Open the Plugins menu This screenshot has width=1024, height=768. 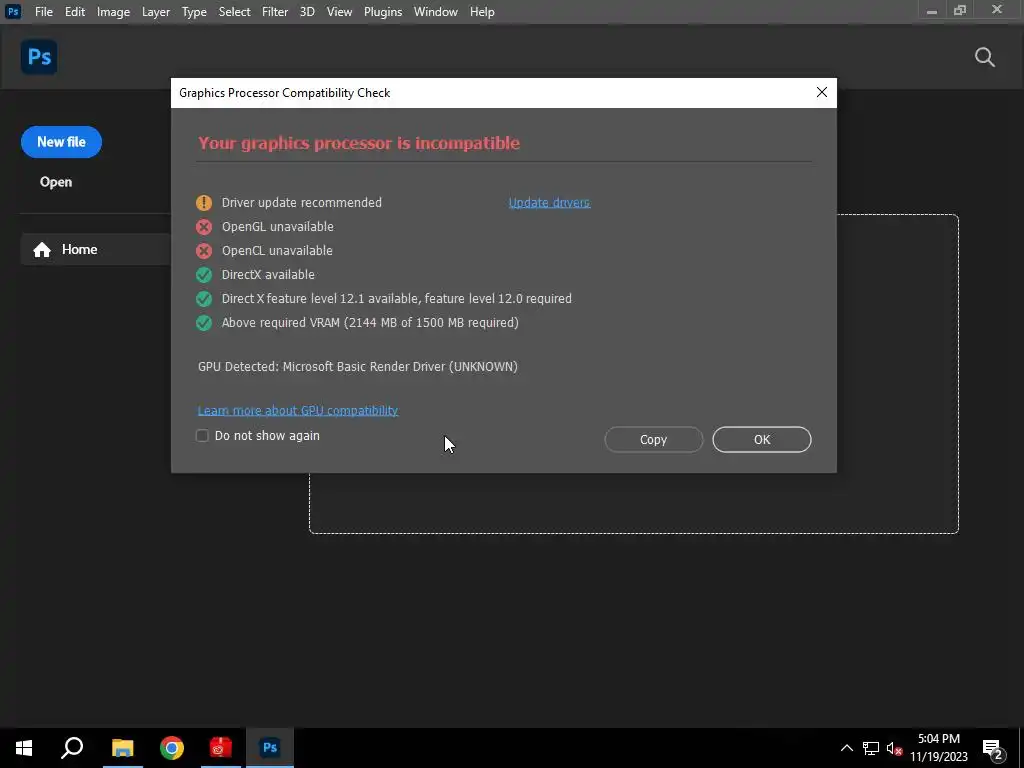tap(383, 12)
